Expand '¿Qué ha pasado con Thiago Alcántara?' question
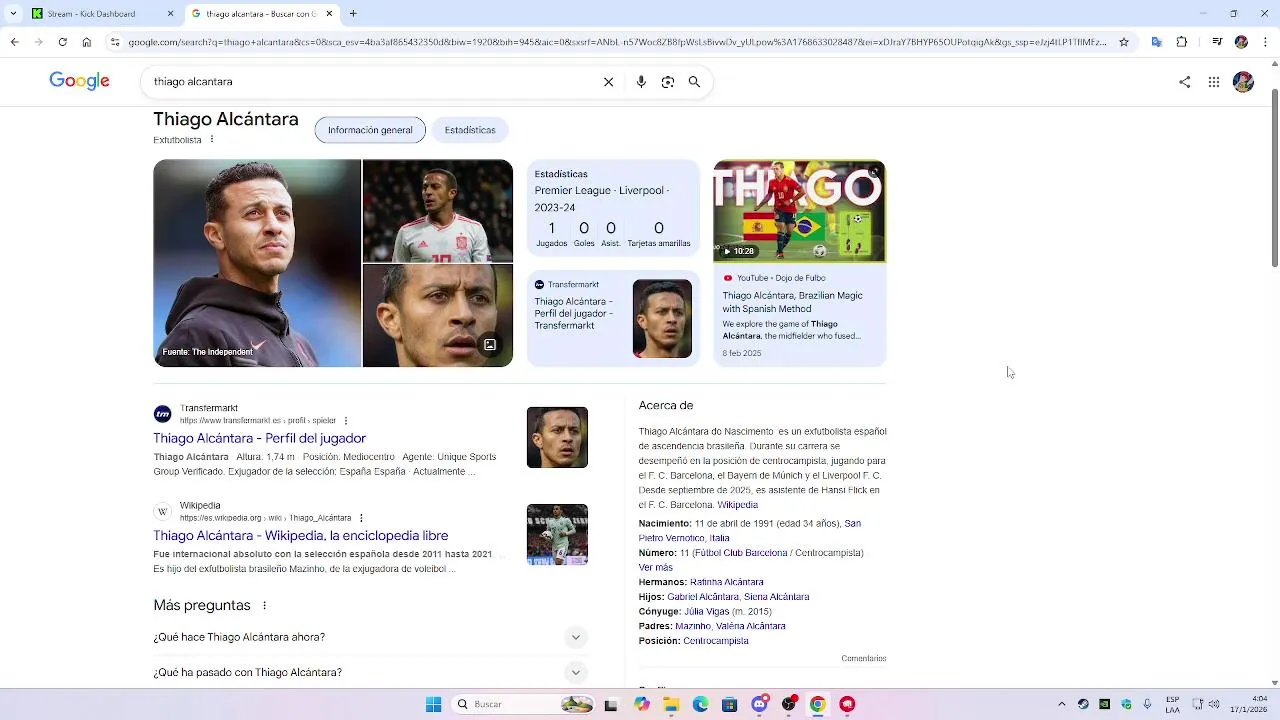This screenshot has width=1280, height=720. point(371,672)
